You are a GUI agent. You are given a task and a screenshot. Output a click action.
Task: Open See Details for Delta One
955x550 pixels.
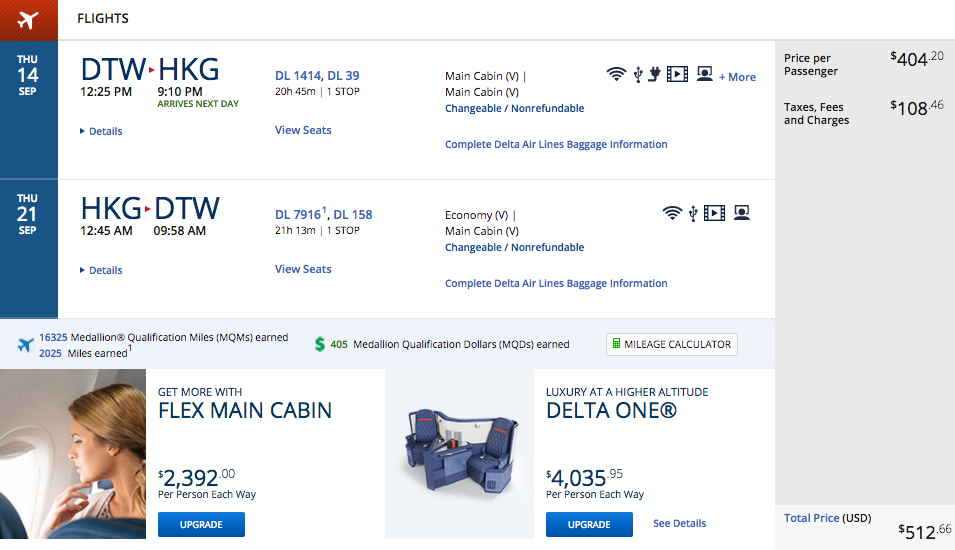pyautogui.click(x=679, y=523)
